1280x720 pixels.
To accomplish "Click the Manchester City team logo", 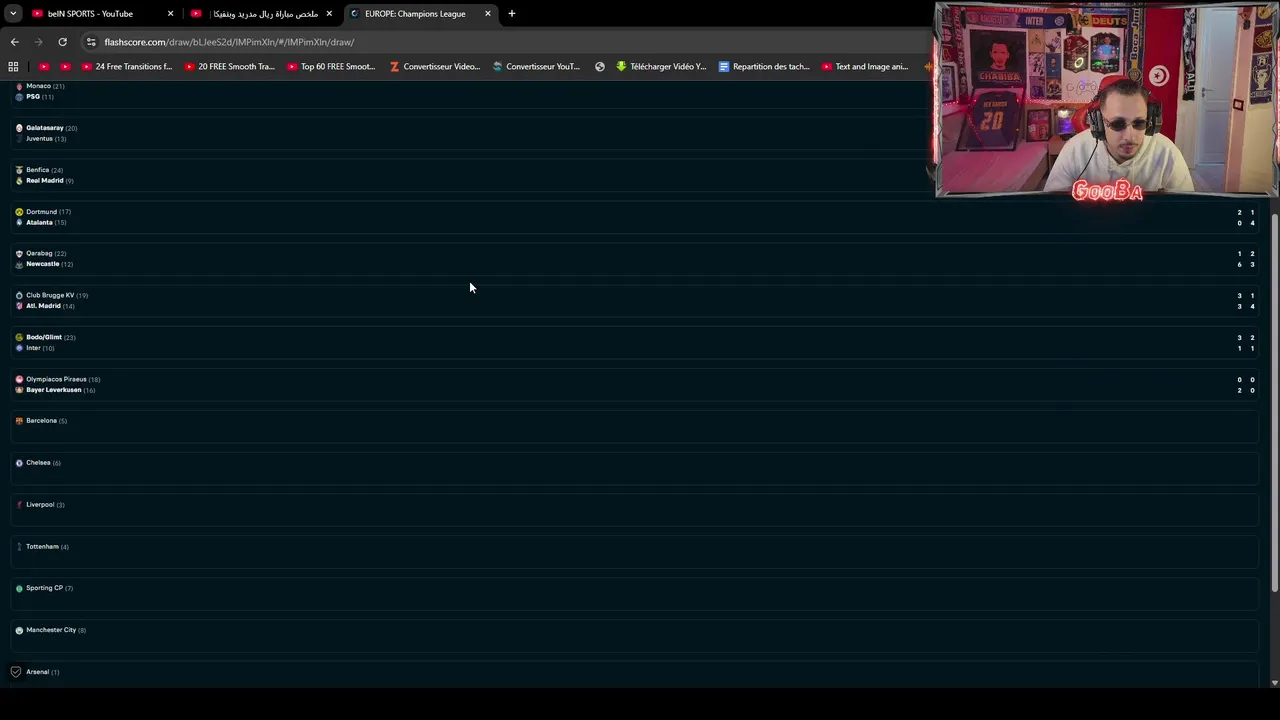I will [19, 630].
